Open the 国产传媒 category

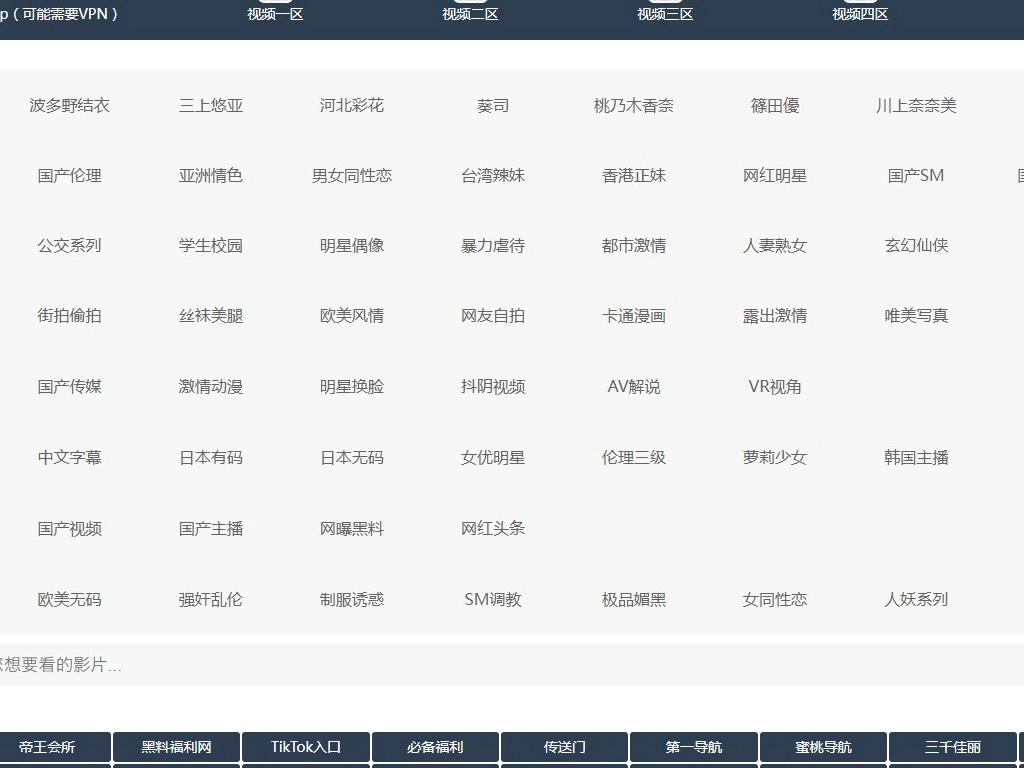pyautogui.click(x=70, y=387)
